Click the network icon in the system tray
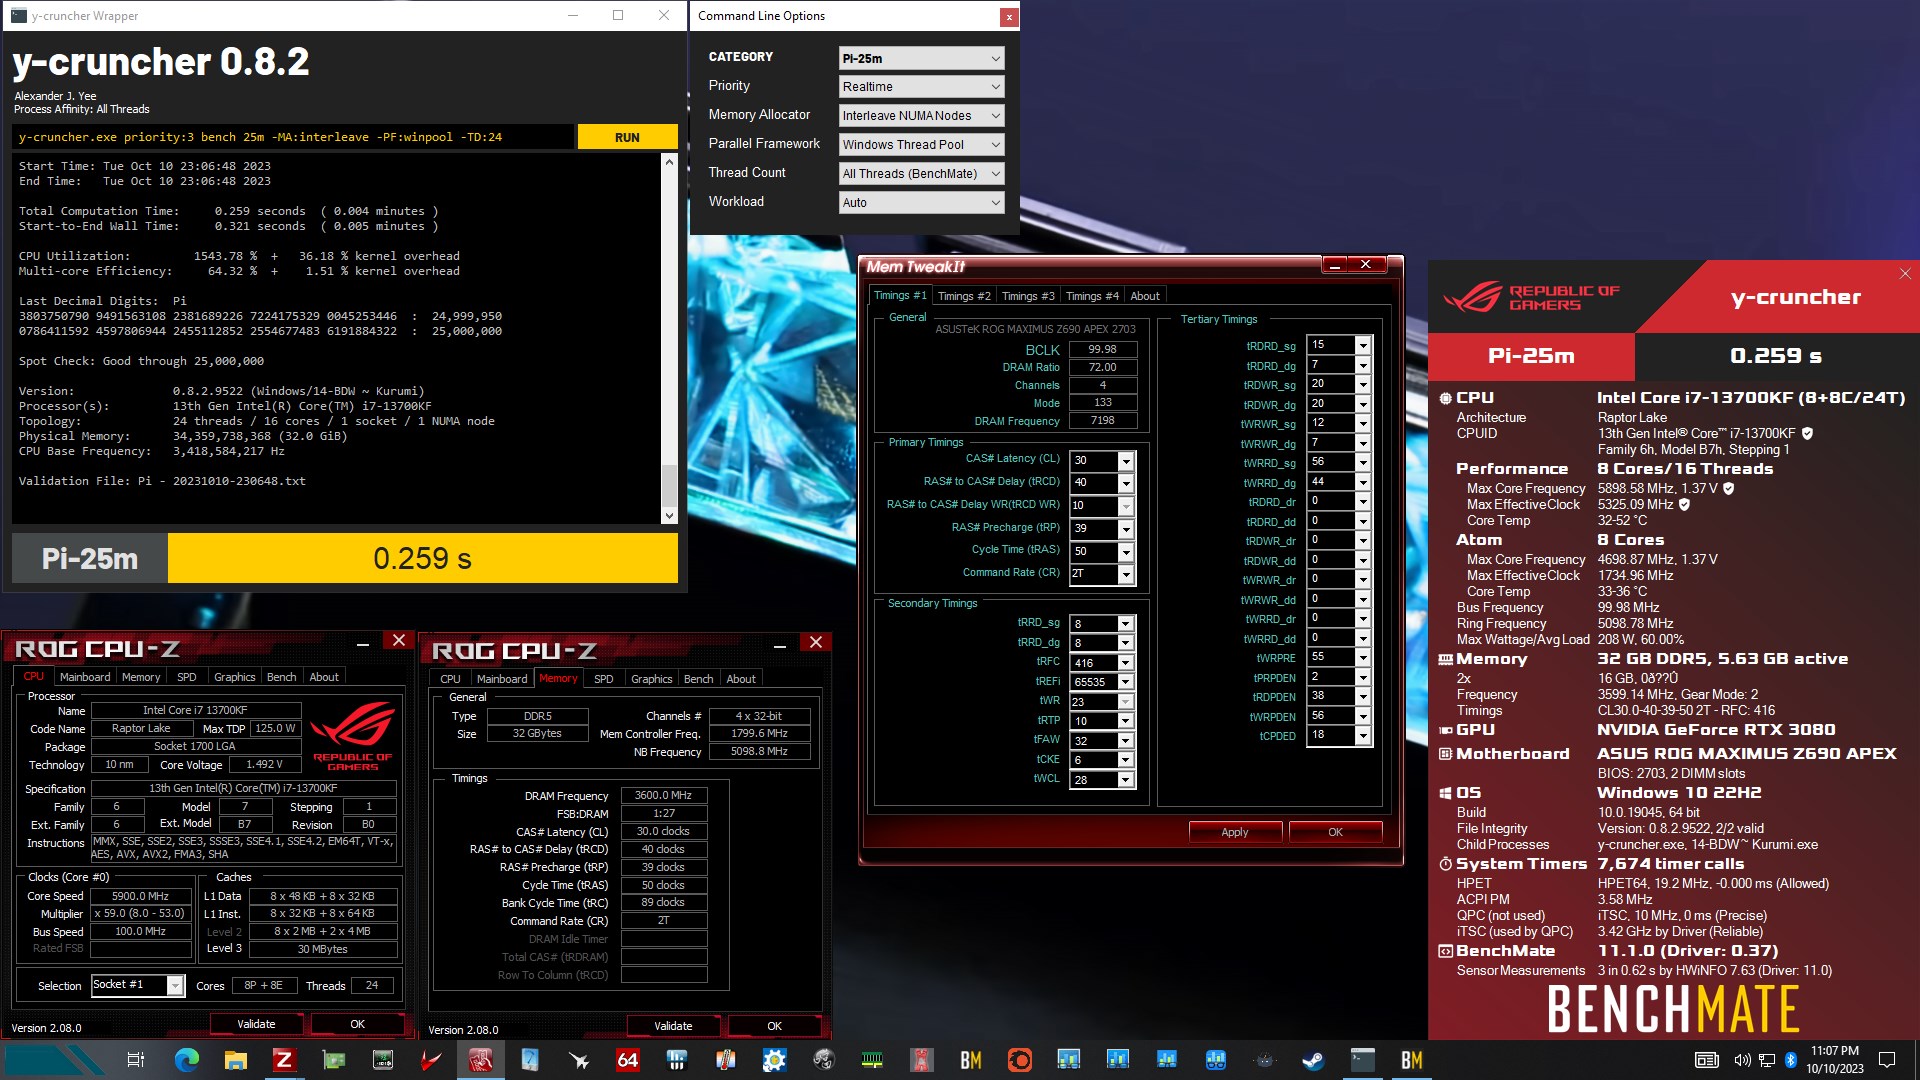The height and width of the screenshot is (1080, 1920). click(x=1767, y=1060)
